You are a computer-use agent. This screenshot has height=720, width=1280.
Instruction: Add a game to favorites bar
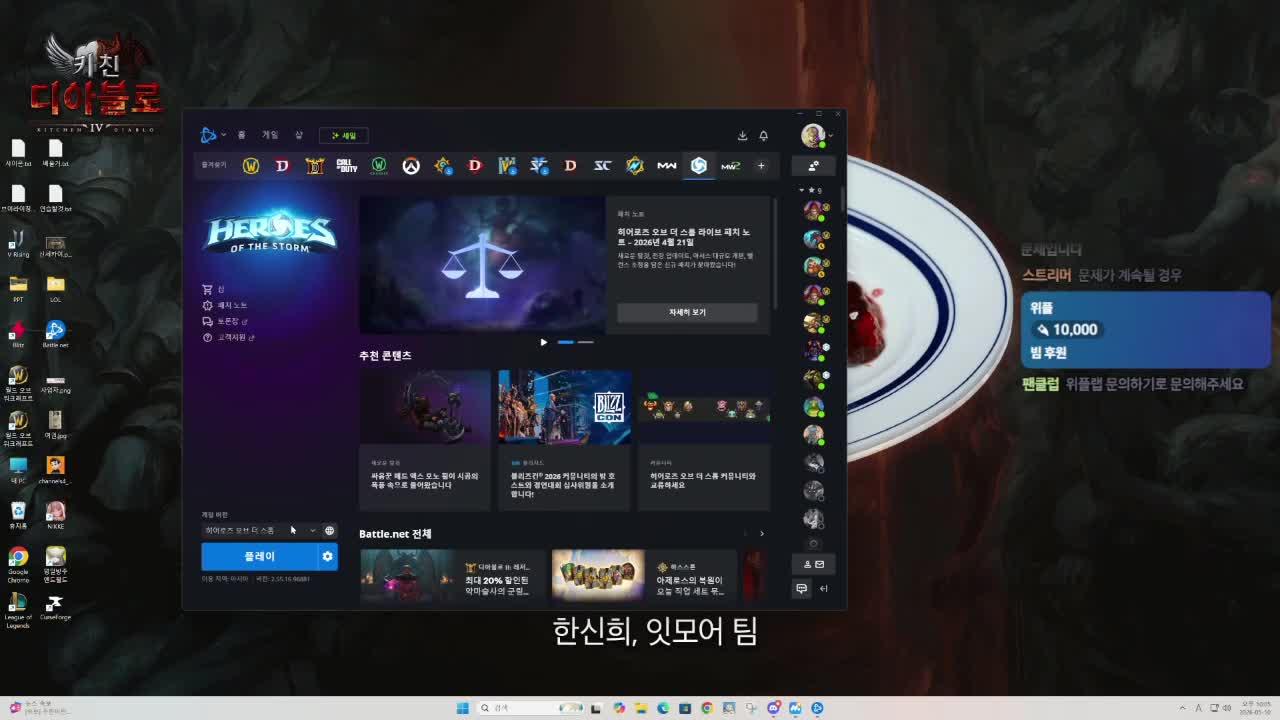click(761, 166)
